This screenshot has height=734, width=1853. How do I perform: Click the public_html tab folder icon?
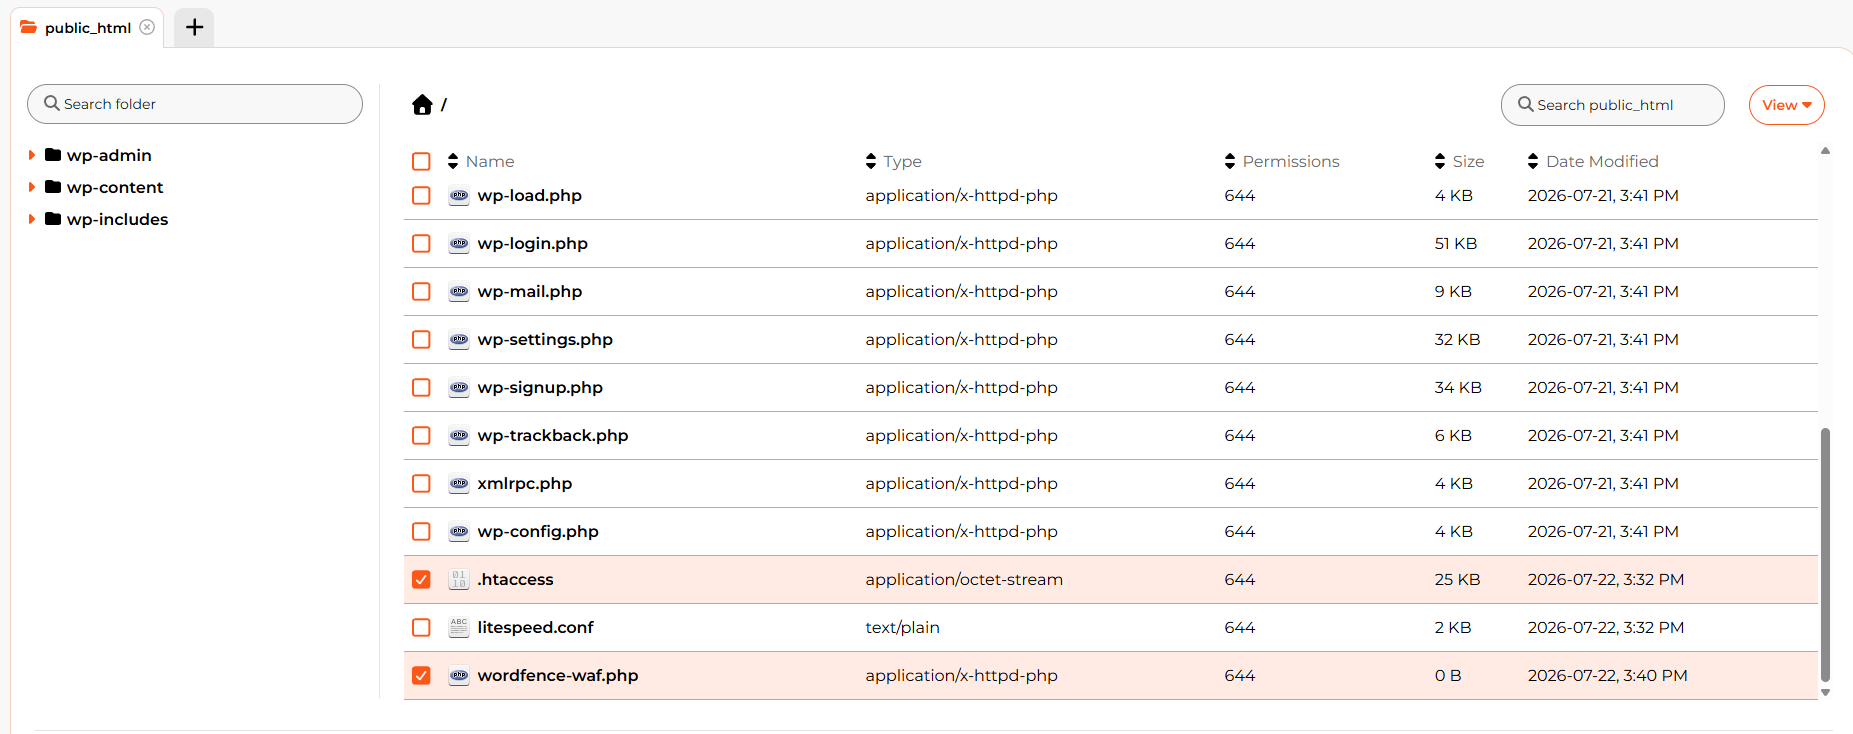click(29, 27)
